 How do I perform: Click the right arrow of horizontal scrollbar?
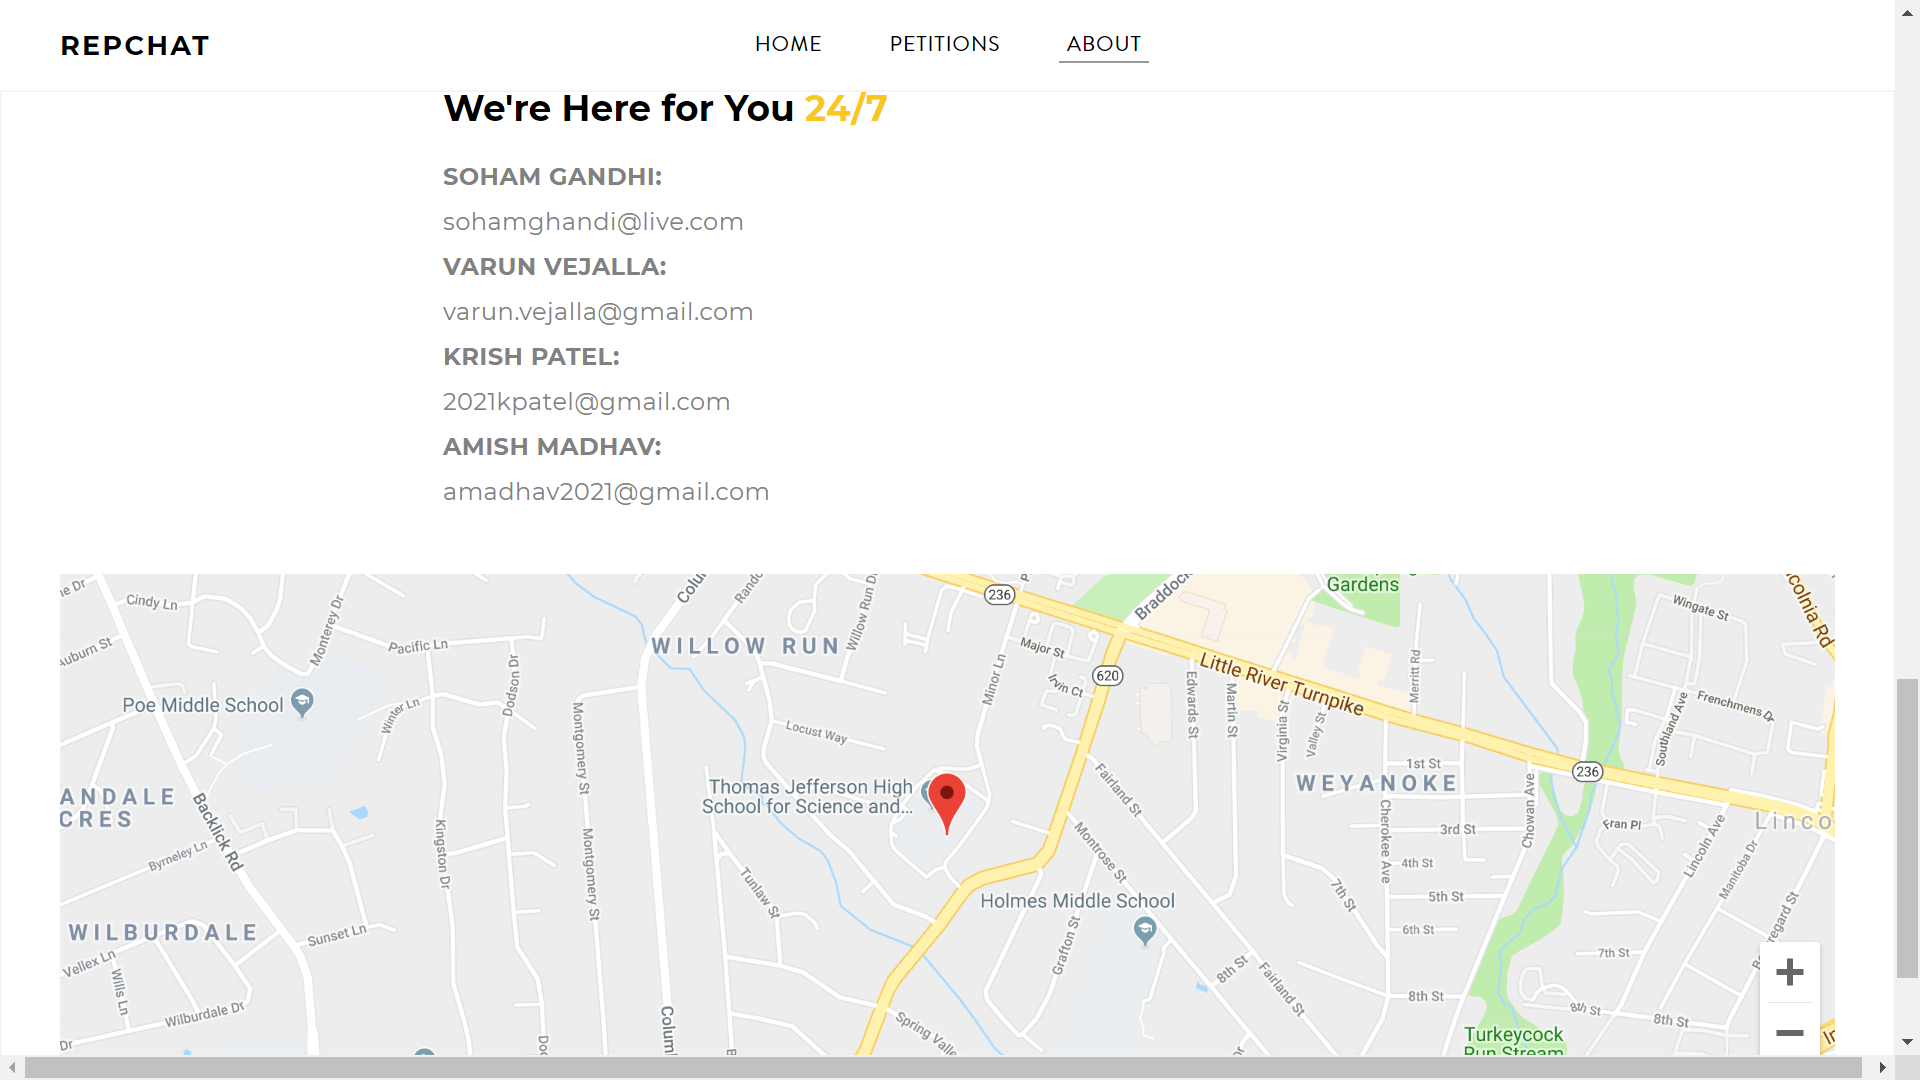pos(1882,1068)
